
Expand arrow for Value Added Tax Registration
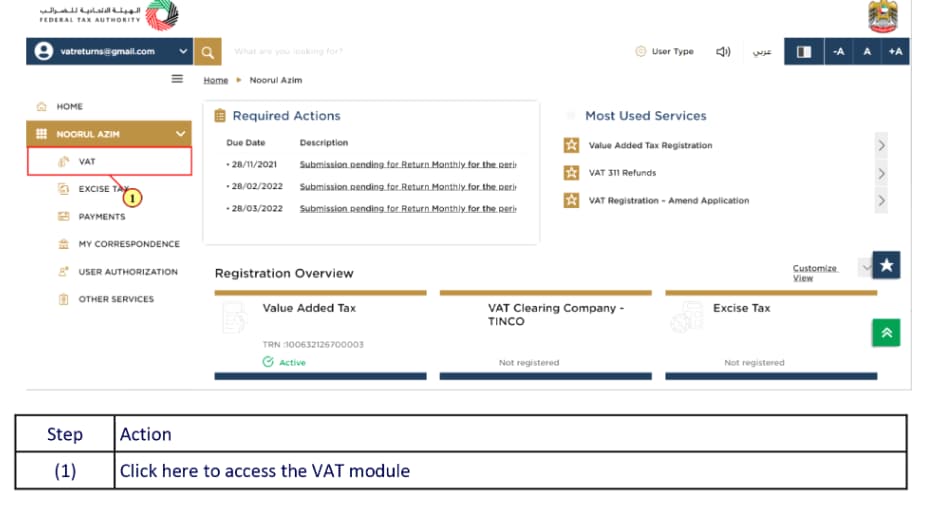point(881,145)
